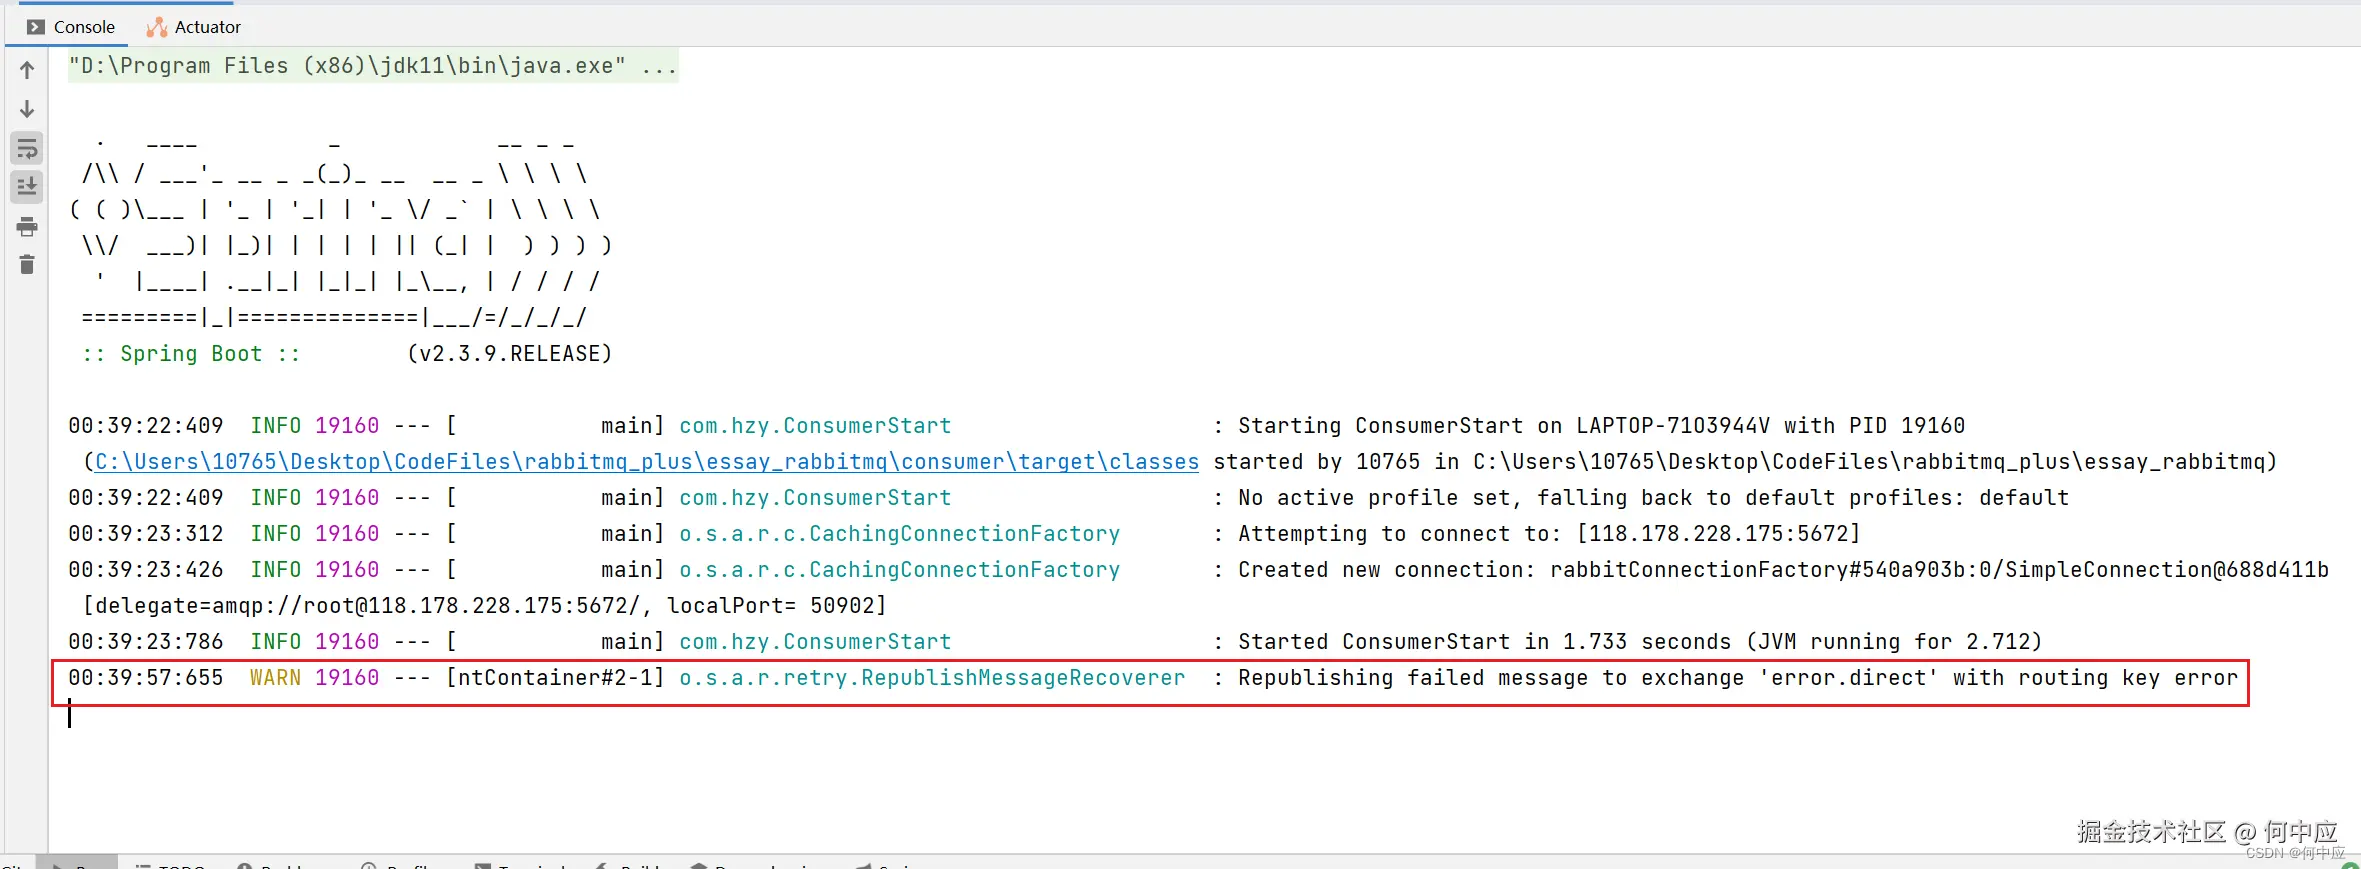
Task: Click the java.exe command line
Action: pyautogui.click(x=373, y=66)
